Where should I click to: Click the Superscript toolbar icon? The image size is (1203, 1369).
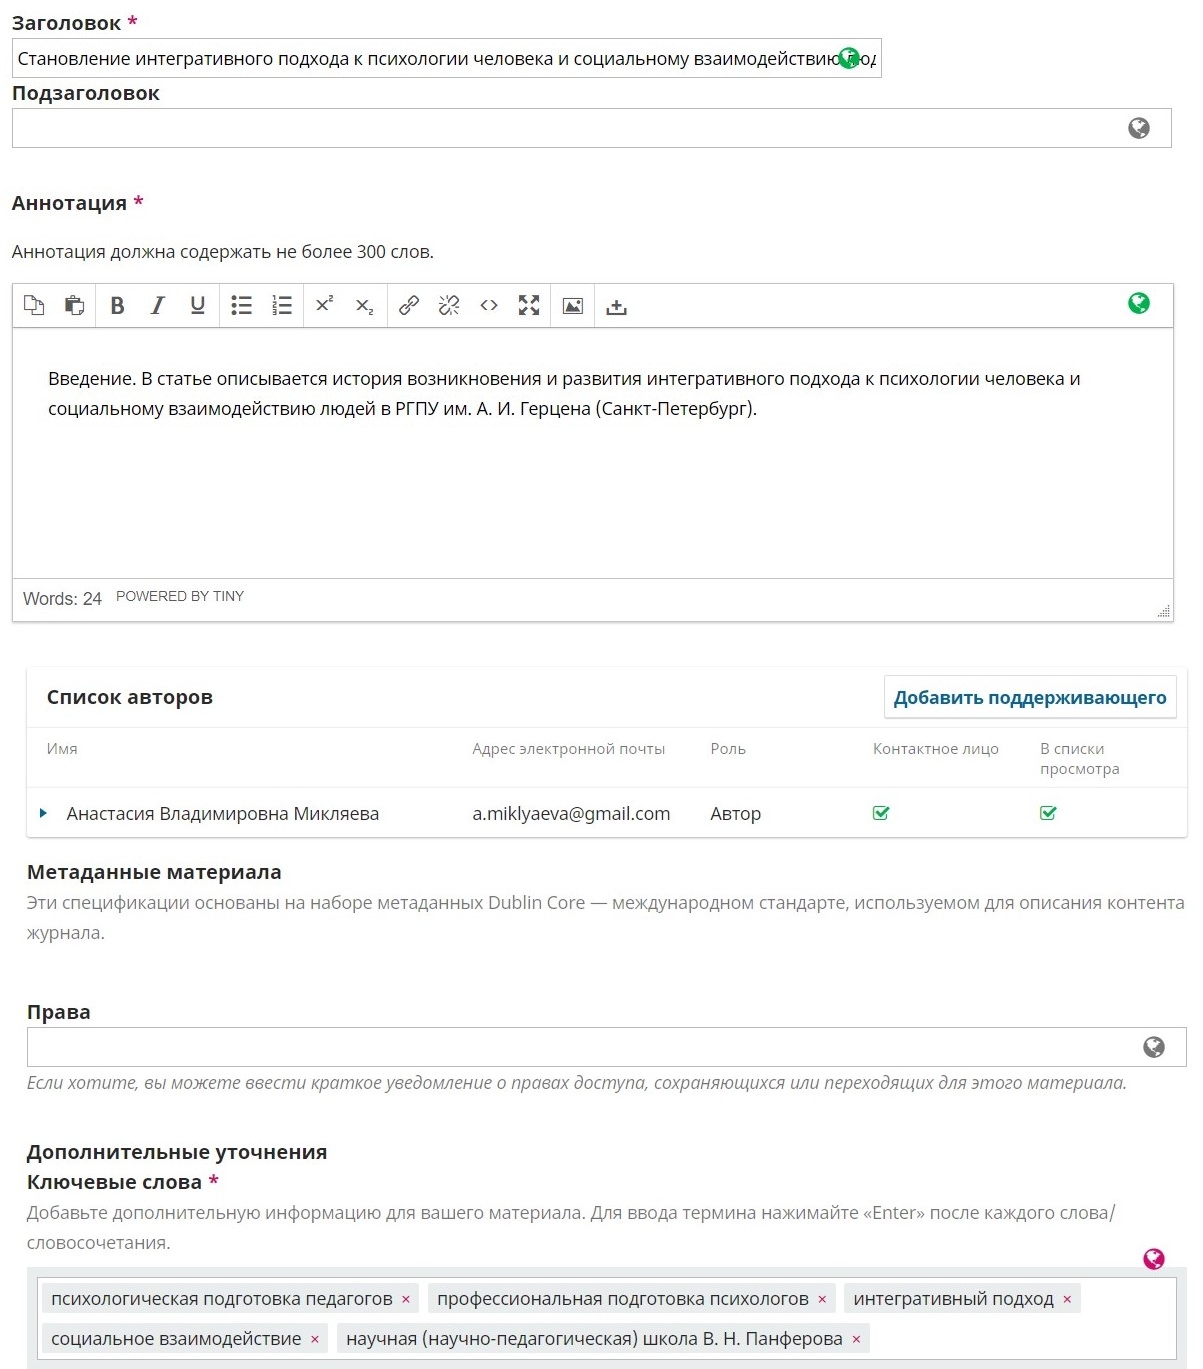[324, 305]
